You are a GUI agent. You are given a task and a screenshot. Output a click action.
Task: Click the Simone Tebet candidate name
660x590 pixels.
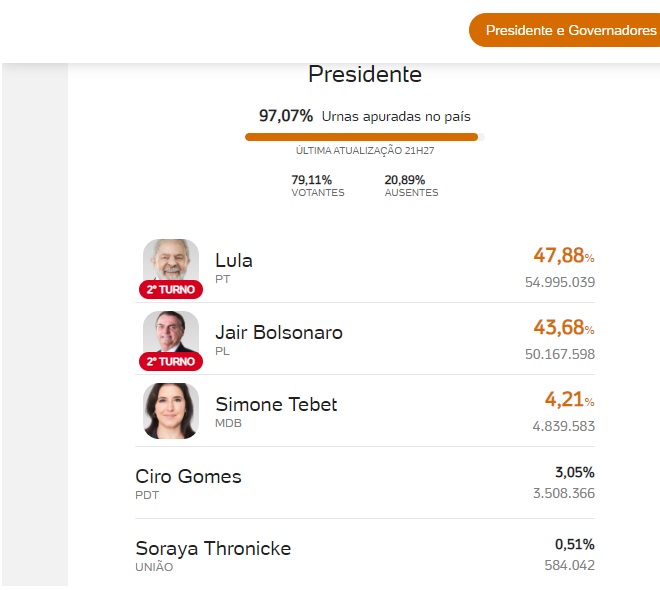point(276,404)
